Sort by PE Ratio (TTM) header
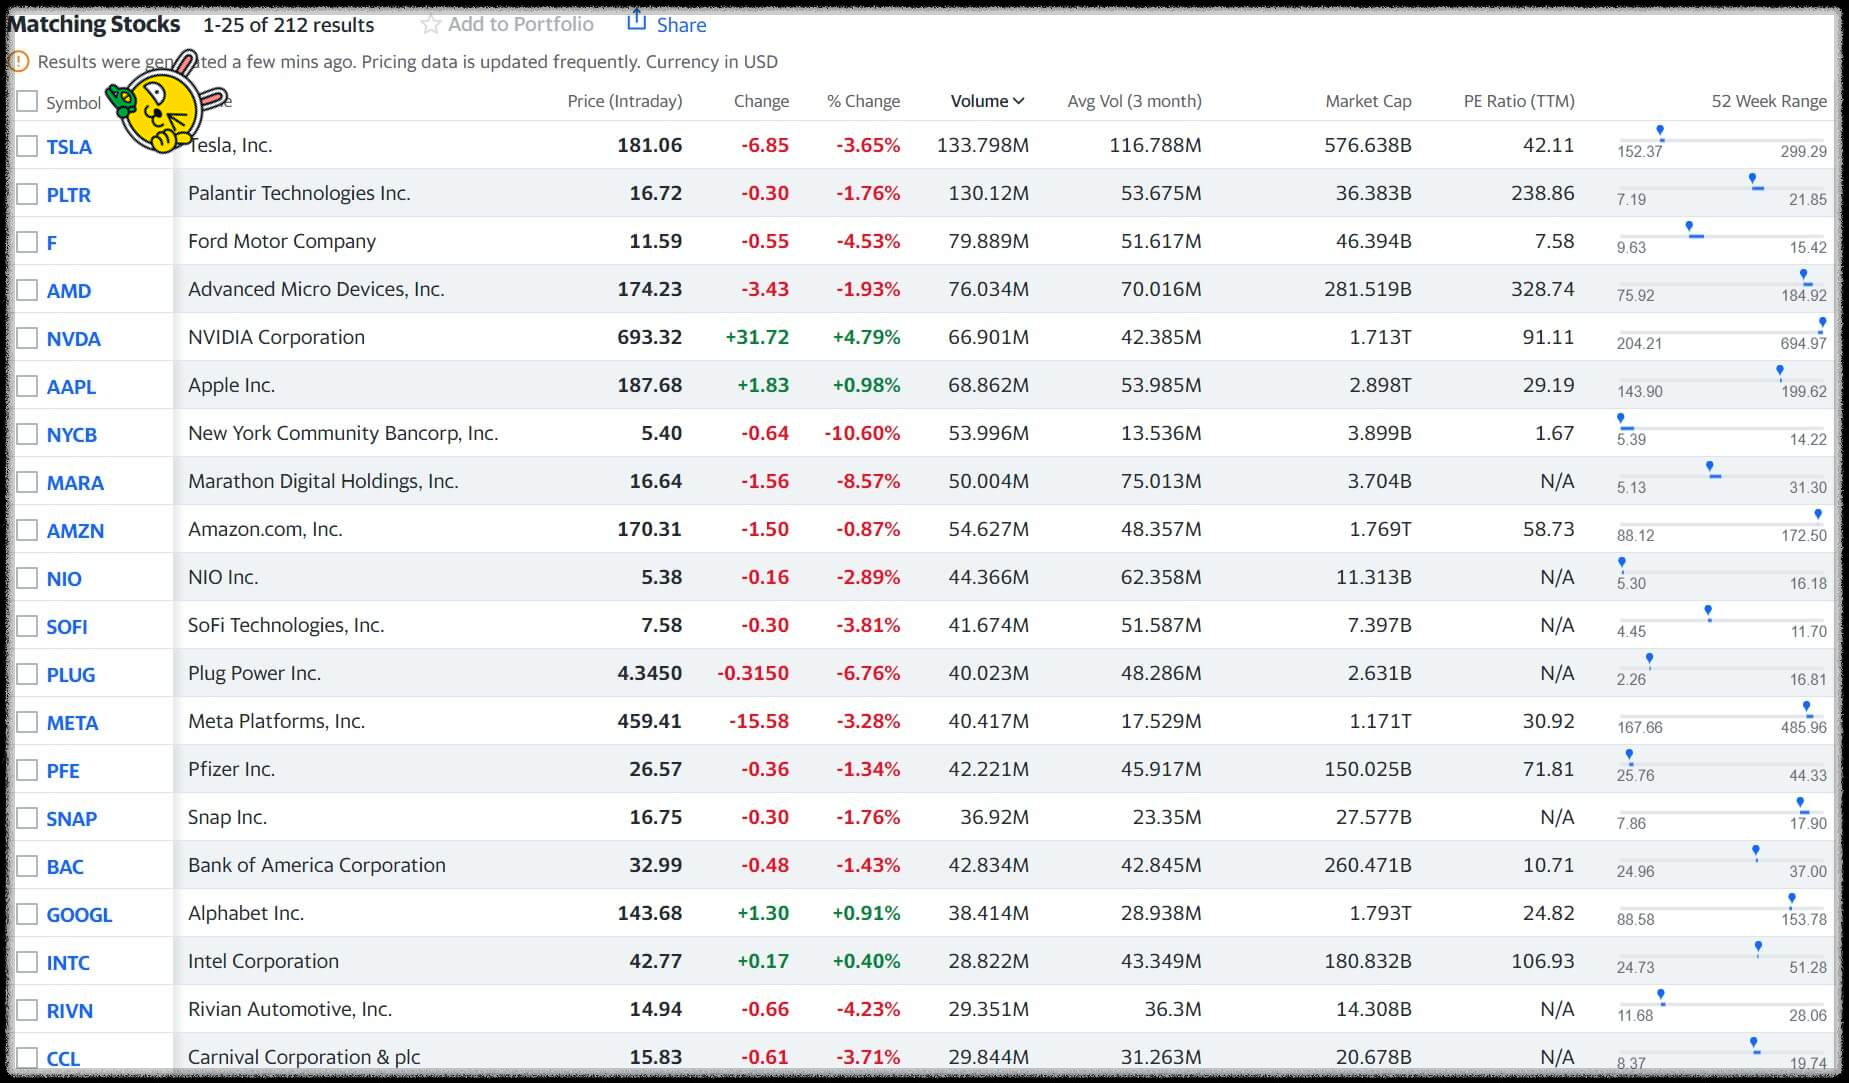Screen dimensions: 1849x1083 pos(1519,101)
